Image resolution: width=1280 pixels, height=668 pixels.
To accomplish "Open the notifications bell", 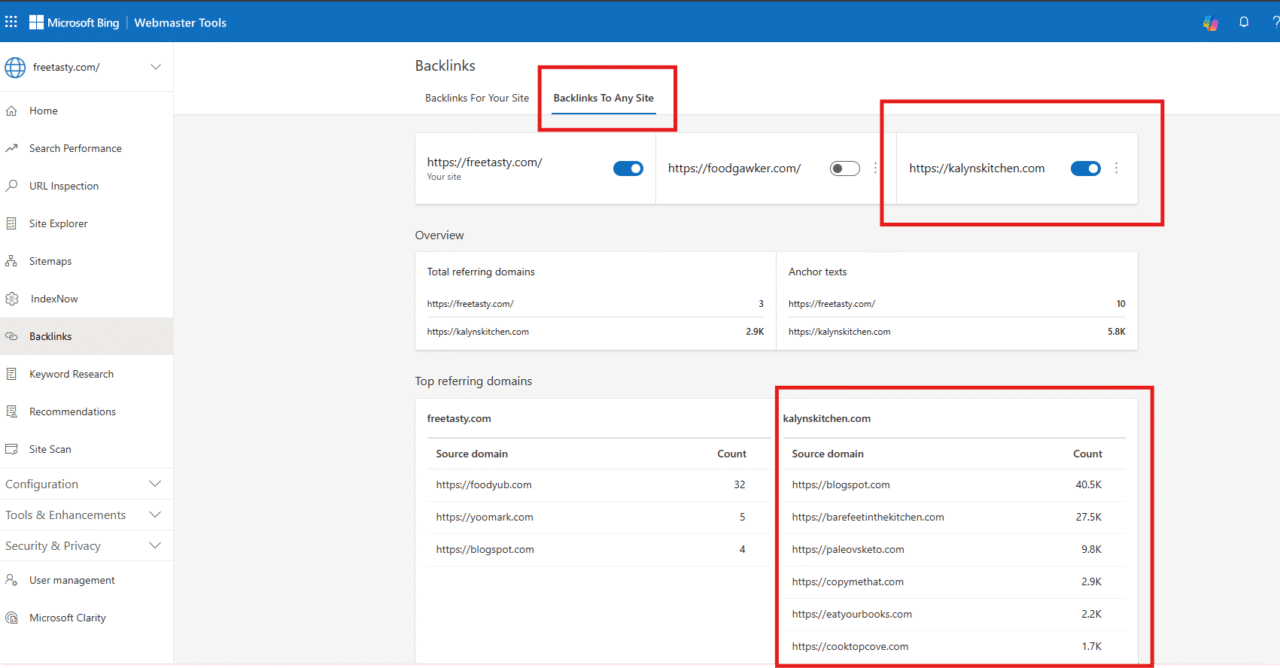I will [1244, 22].
